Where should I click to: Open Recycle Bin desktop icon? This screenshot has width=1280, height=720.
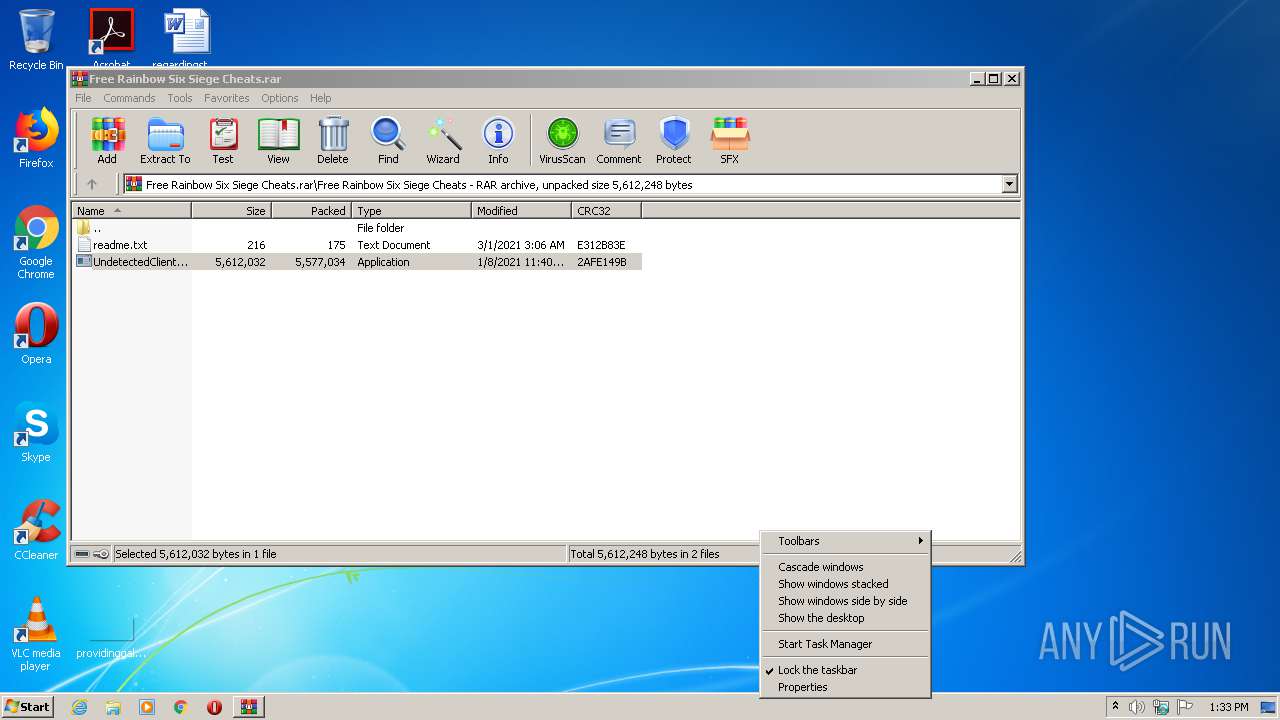36,40
